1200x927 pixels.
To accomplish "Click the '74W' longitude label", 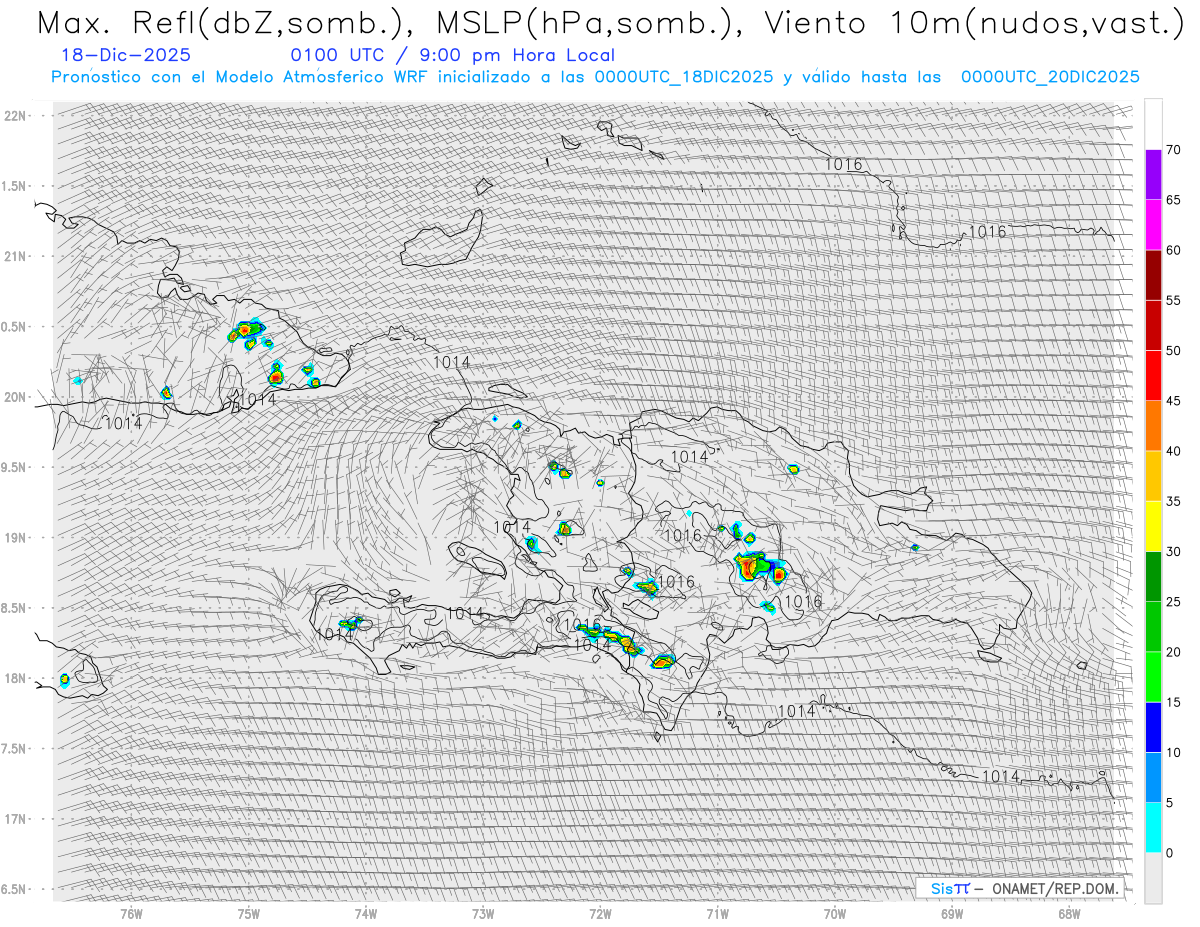I will click(x=366, y=913).
